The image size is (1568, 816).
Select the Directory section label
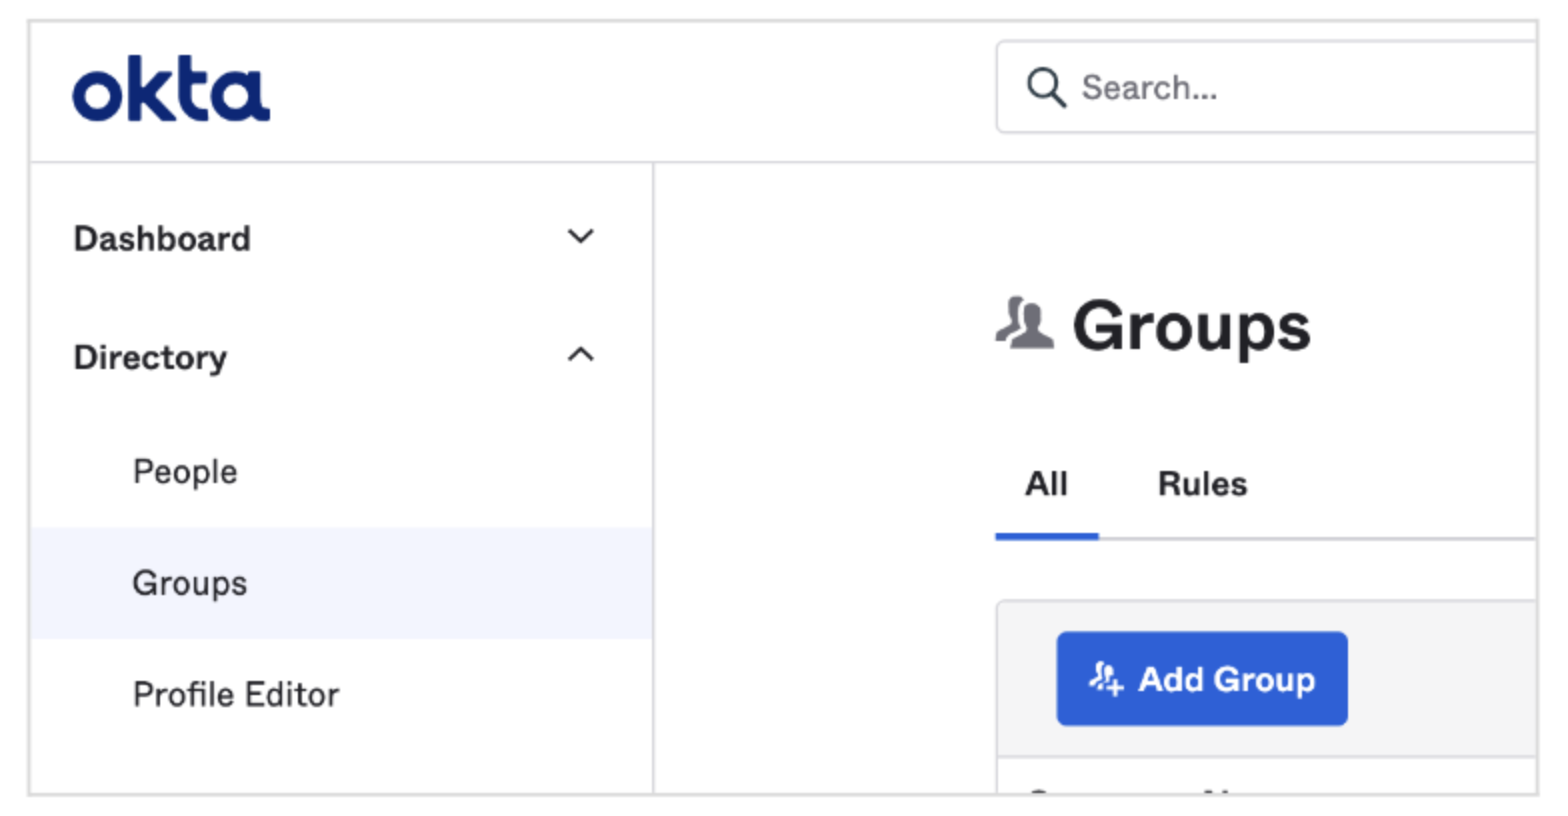(x=150, y=357)
